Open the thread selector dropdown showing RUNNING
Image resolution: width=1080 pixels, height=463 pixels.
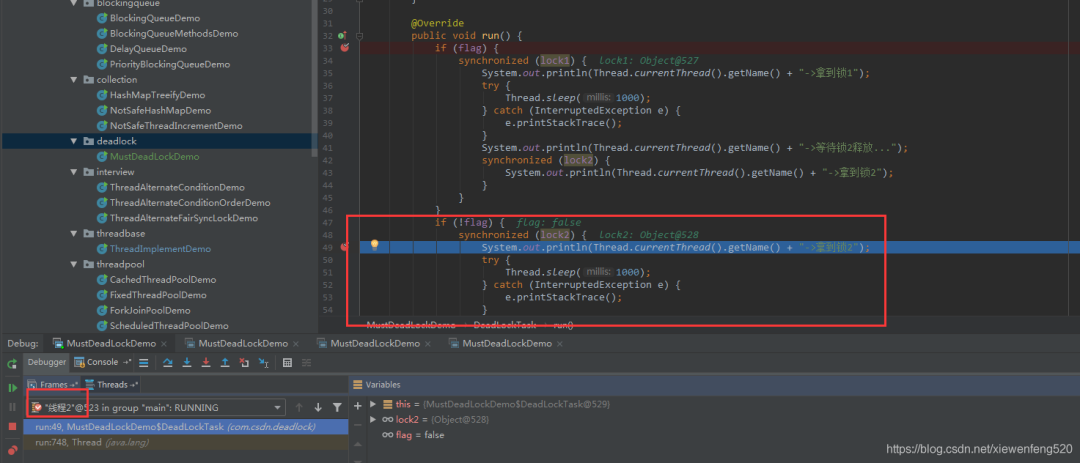point(156,407)
